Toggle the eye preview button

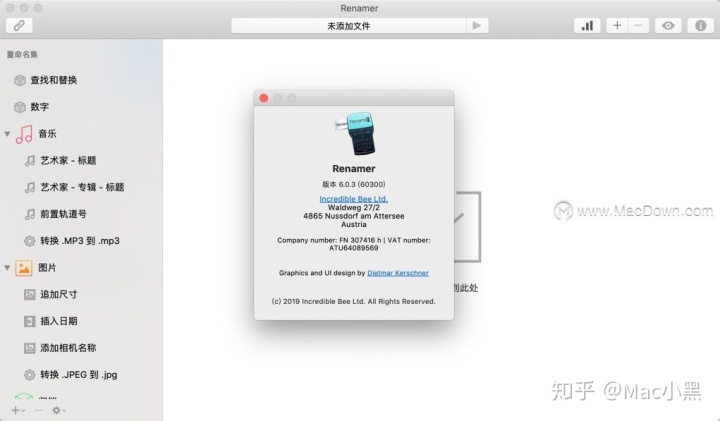pyautogui.click(x=668, y=26)
